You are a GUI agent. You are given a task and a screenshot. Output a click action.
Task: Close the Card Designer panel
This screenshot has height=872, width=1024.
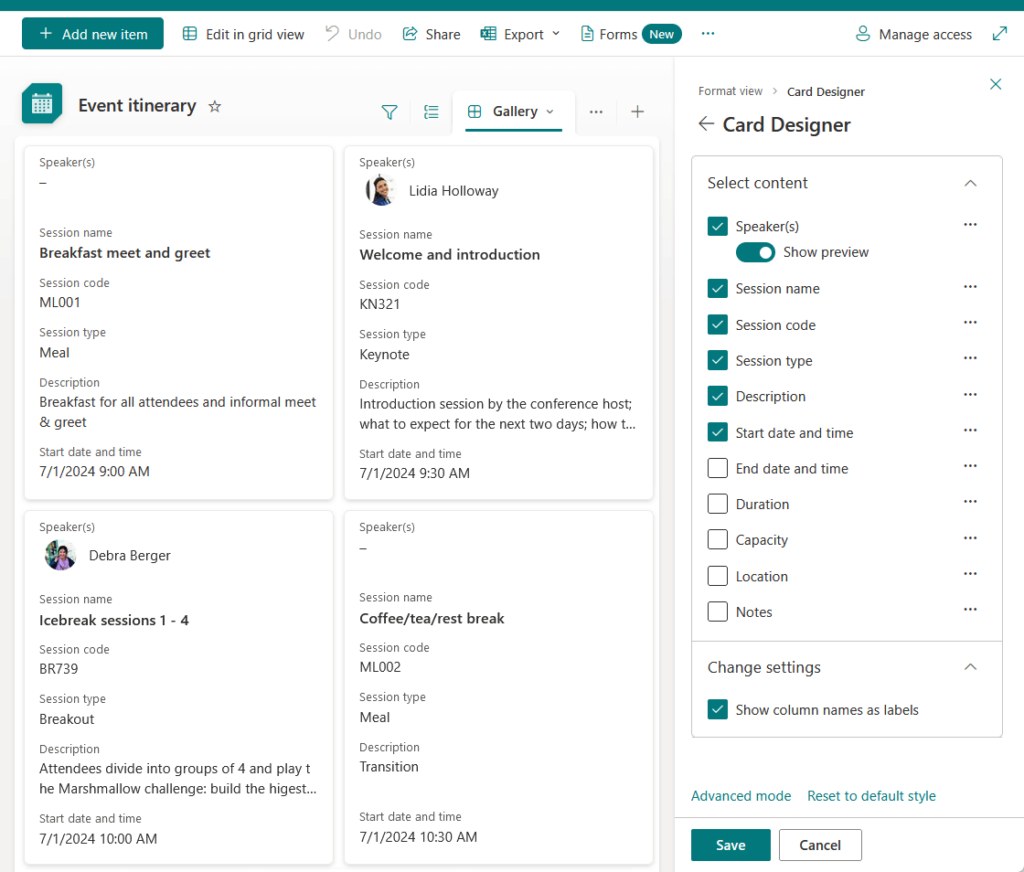click(995, 84)
